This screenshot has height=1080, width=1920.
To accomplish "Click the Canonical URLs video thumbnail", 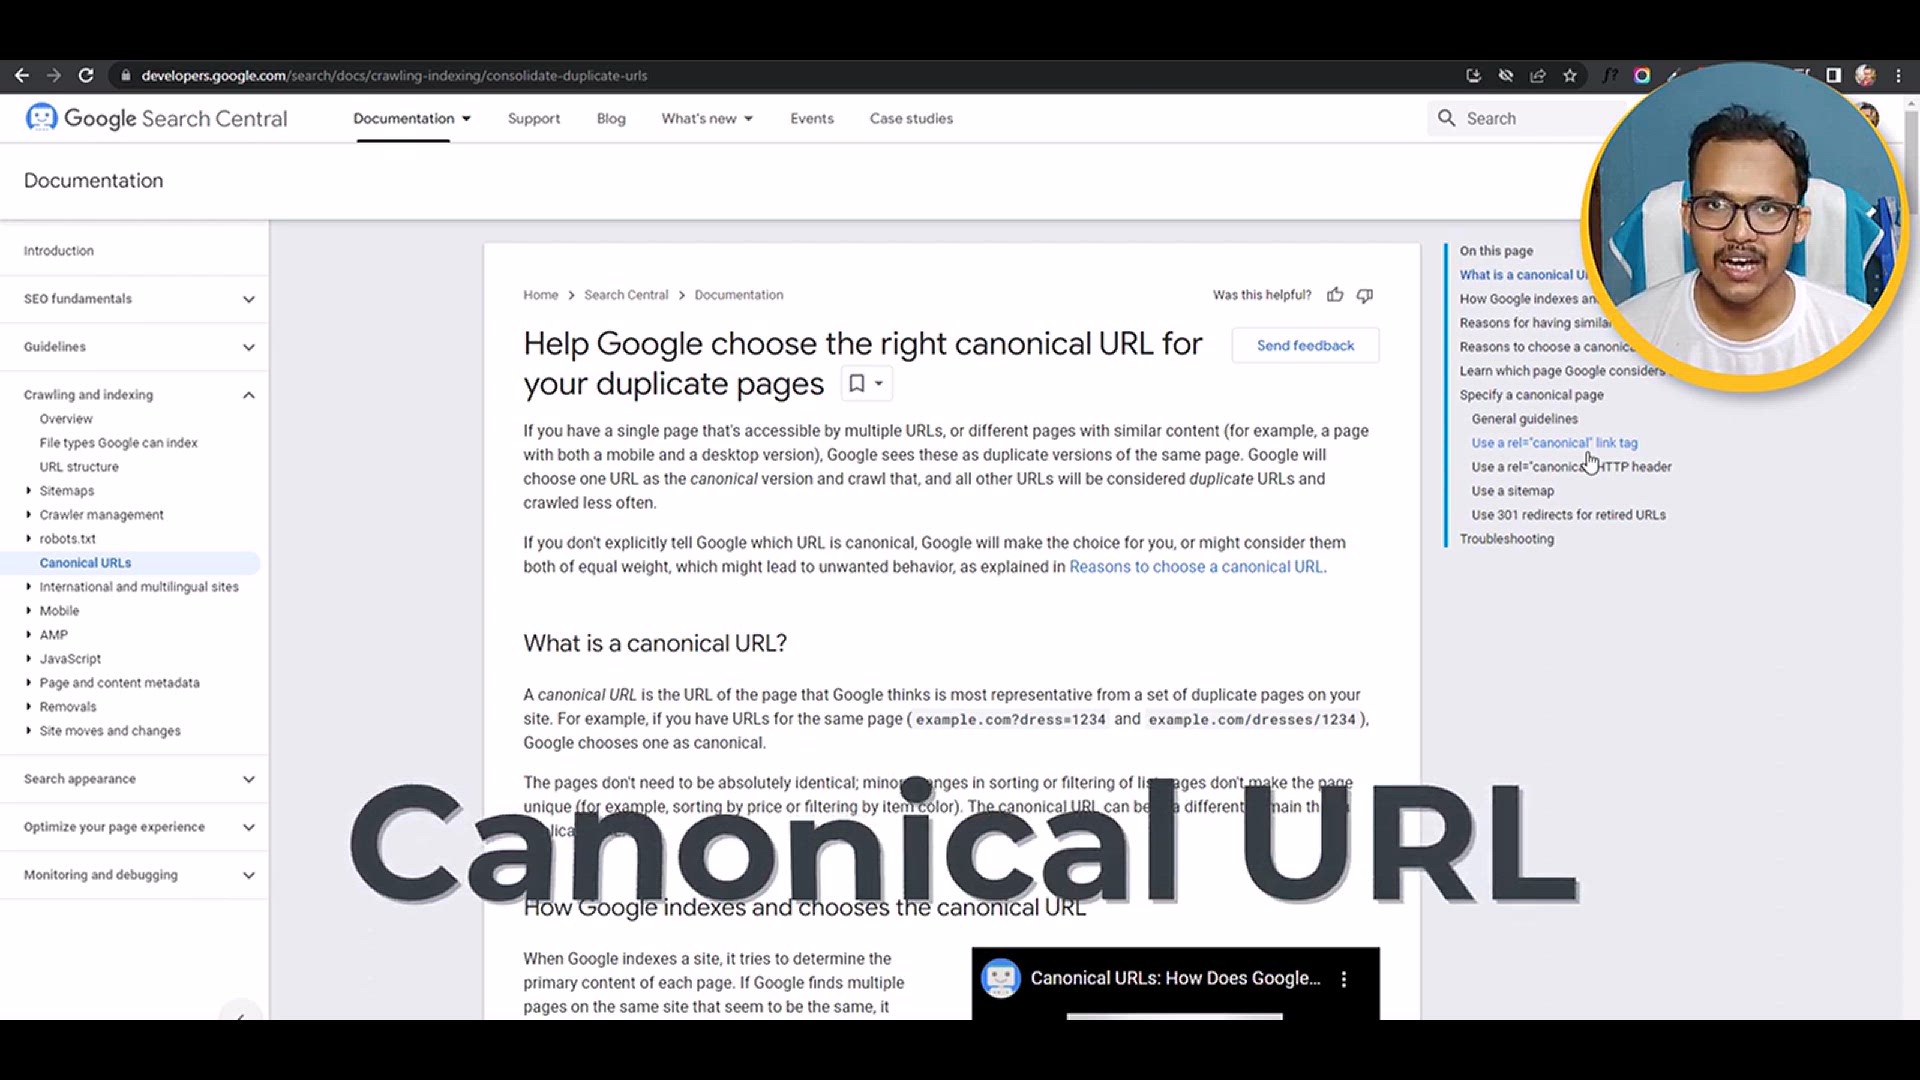I will pos(1175,984).
